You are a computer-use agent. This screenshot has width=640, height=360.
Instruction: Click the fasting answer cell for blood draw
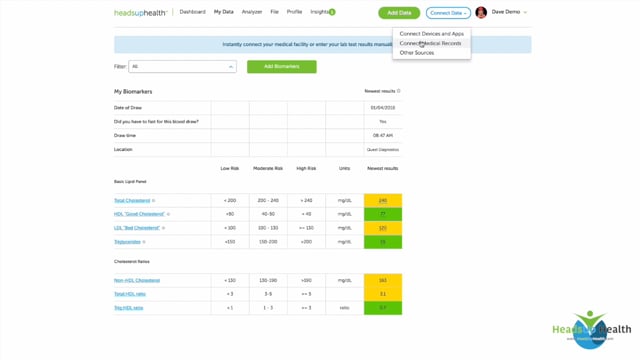[383, 122]
